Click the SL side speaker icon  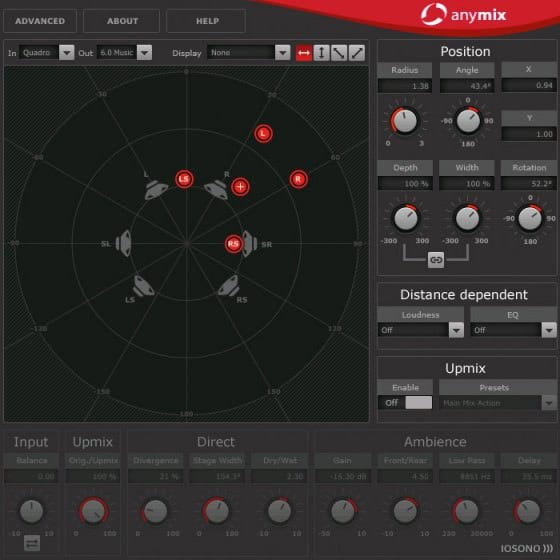[125, 243]
